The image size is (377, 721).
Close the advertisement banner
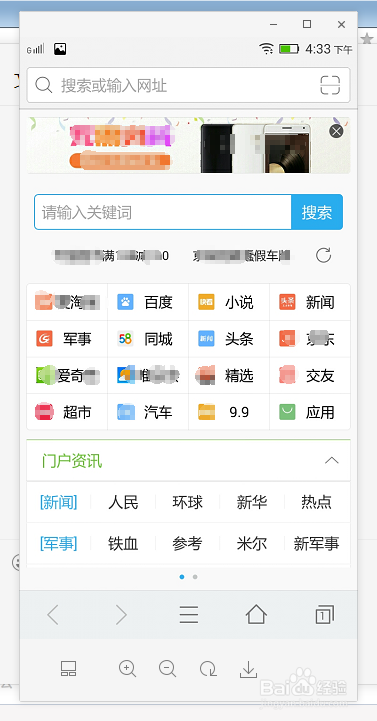336,132
